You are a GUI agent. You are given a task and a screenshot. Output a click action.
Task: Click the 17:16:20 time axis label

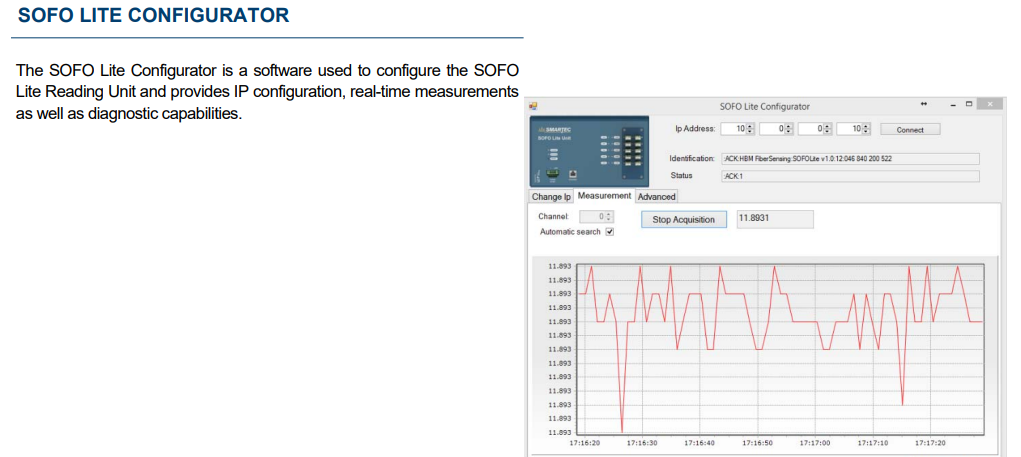tap(584, 443)
